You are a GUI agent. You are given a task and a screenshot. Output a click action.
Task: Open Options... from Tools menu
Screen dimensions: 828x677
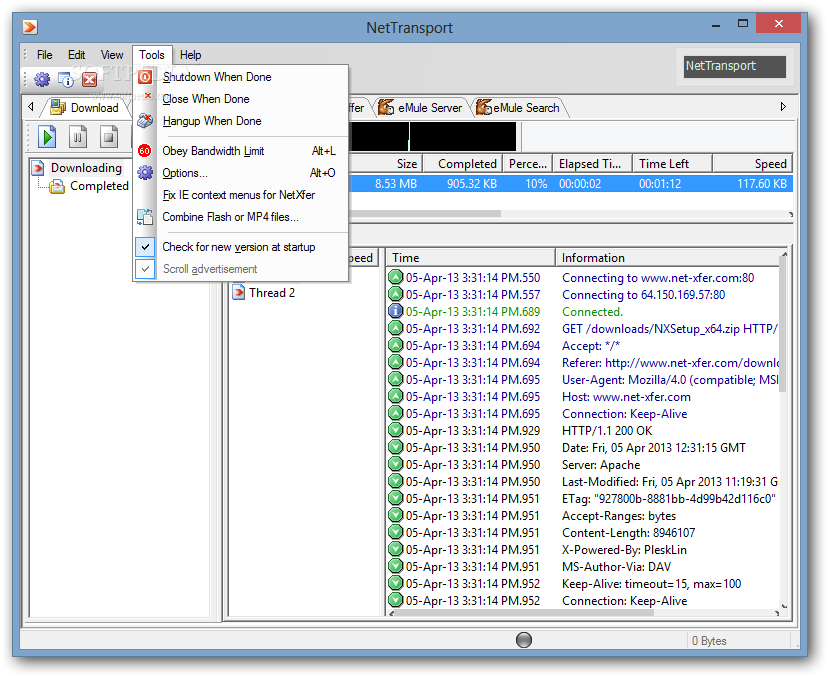pos(240,173)
